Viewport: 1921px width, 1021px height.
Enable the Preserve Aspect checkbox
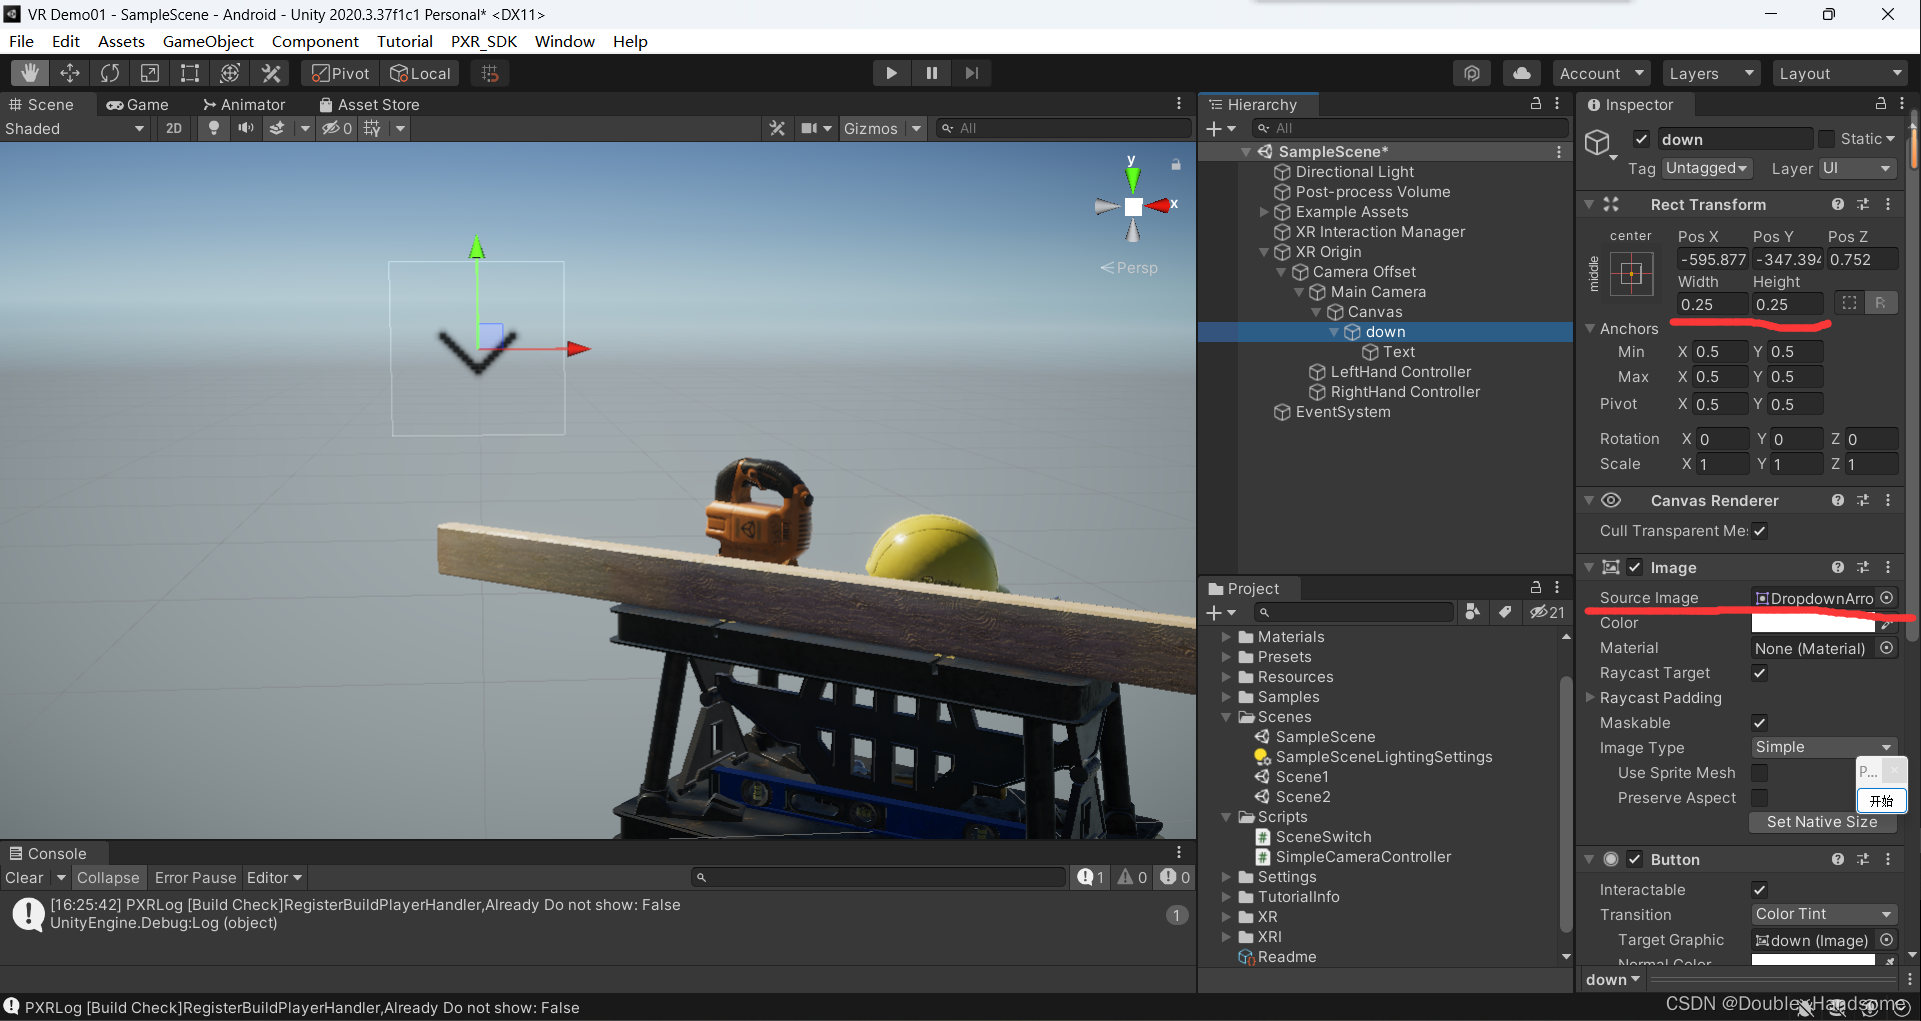coord(1759,798)
